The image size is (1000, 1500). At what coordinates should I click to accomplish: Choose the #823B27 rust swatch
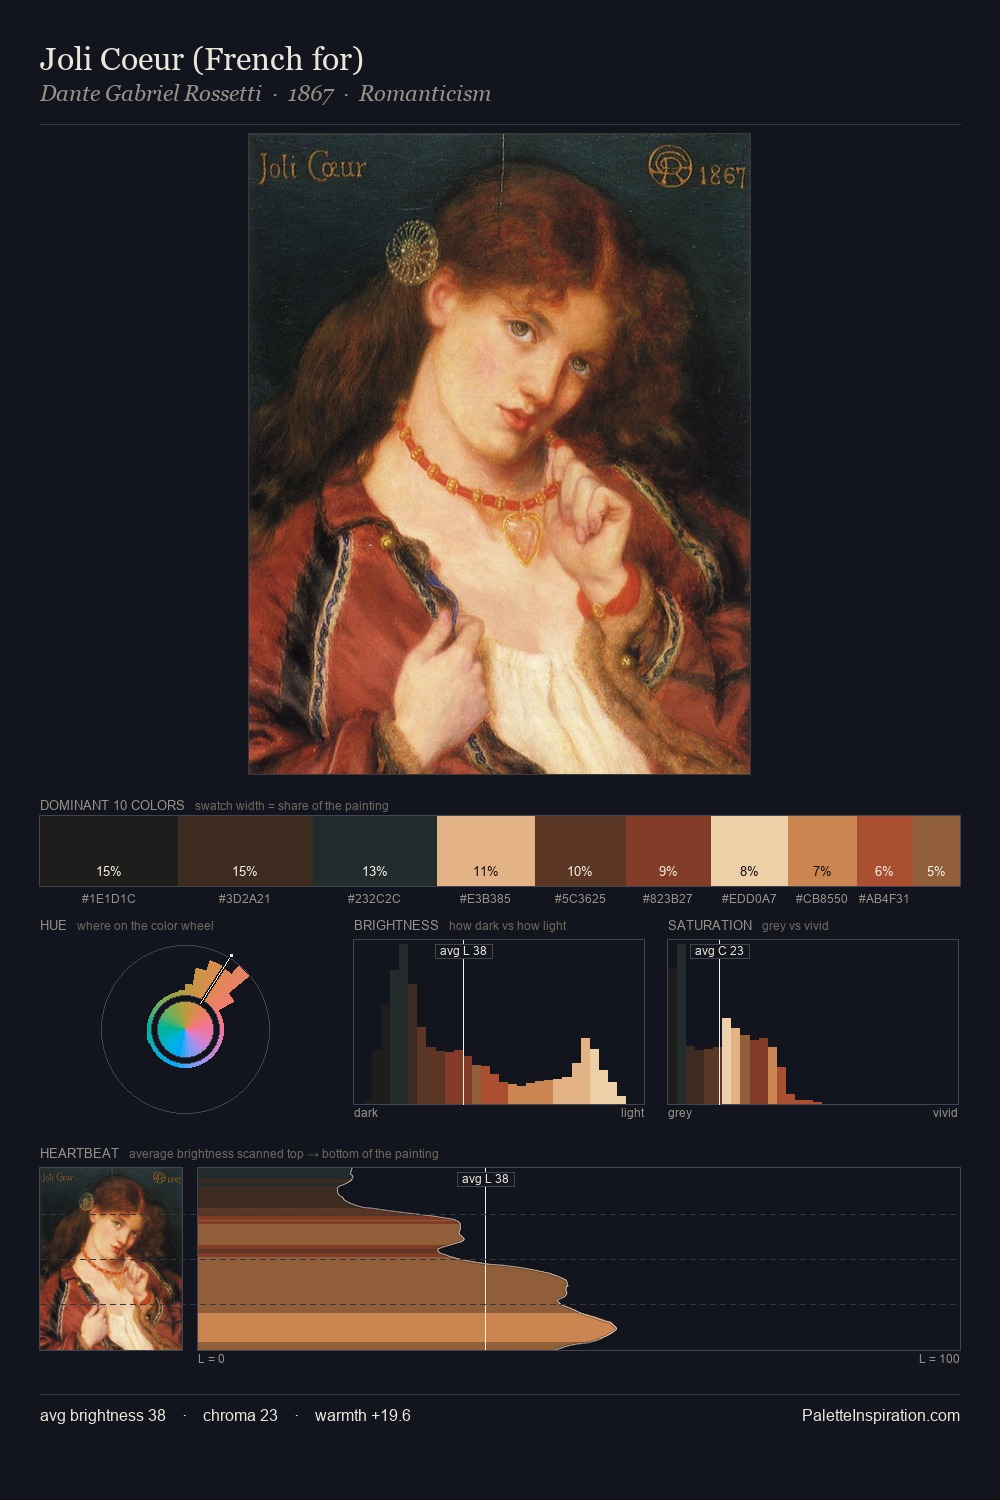tap(668, 851)
